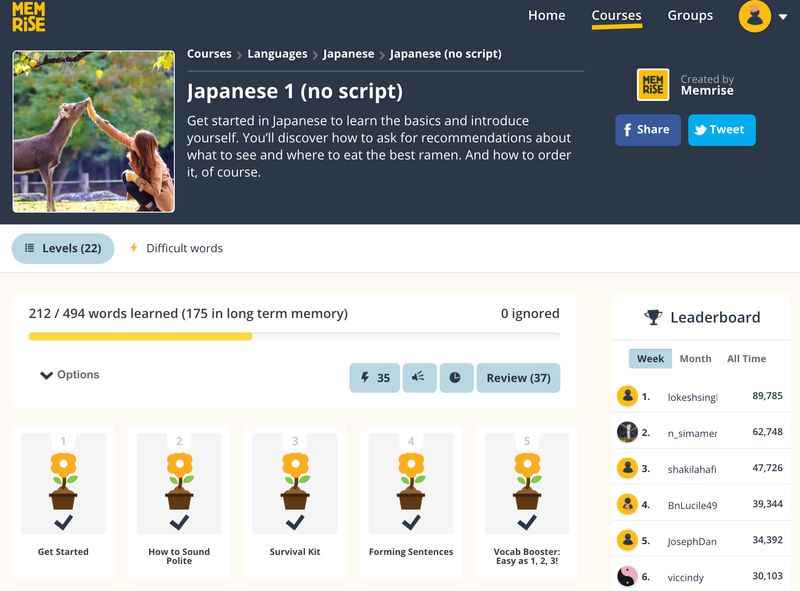
Task: Select the Levels (22) tab
Action: pyautogui.click(x=63, y=248)
